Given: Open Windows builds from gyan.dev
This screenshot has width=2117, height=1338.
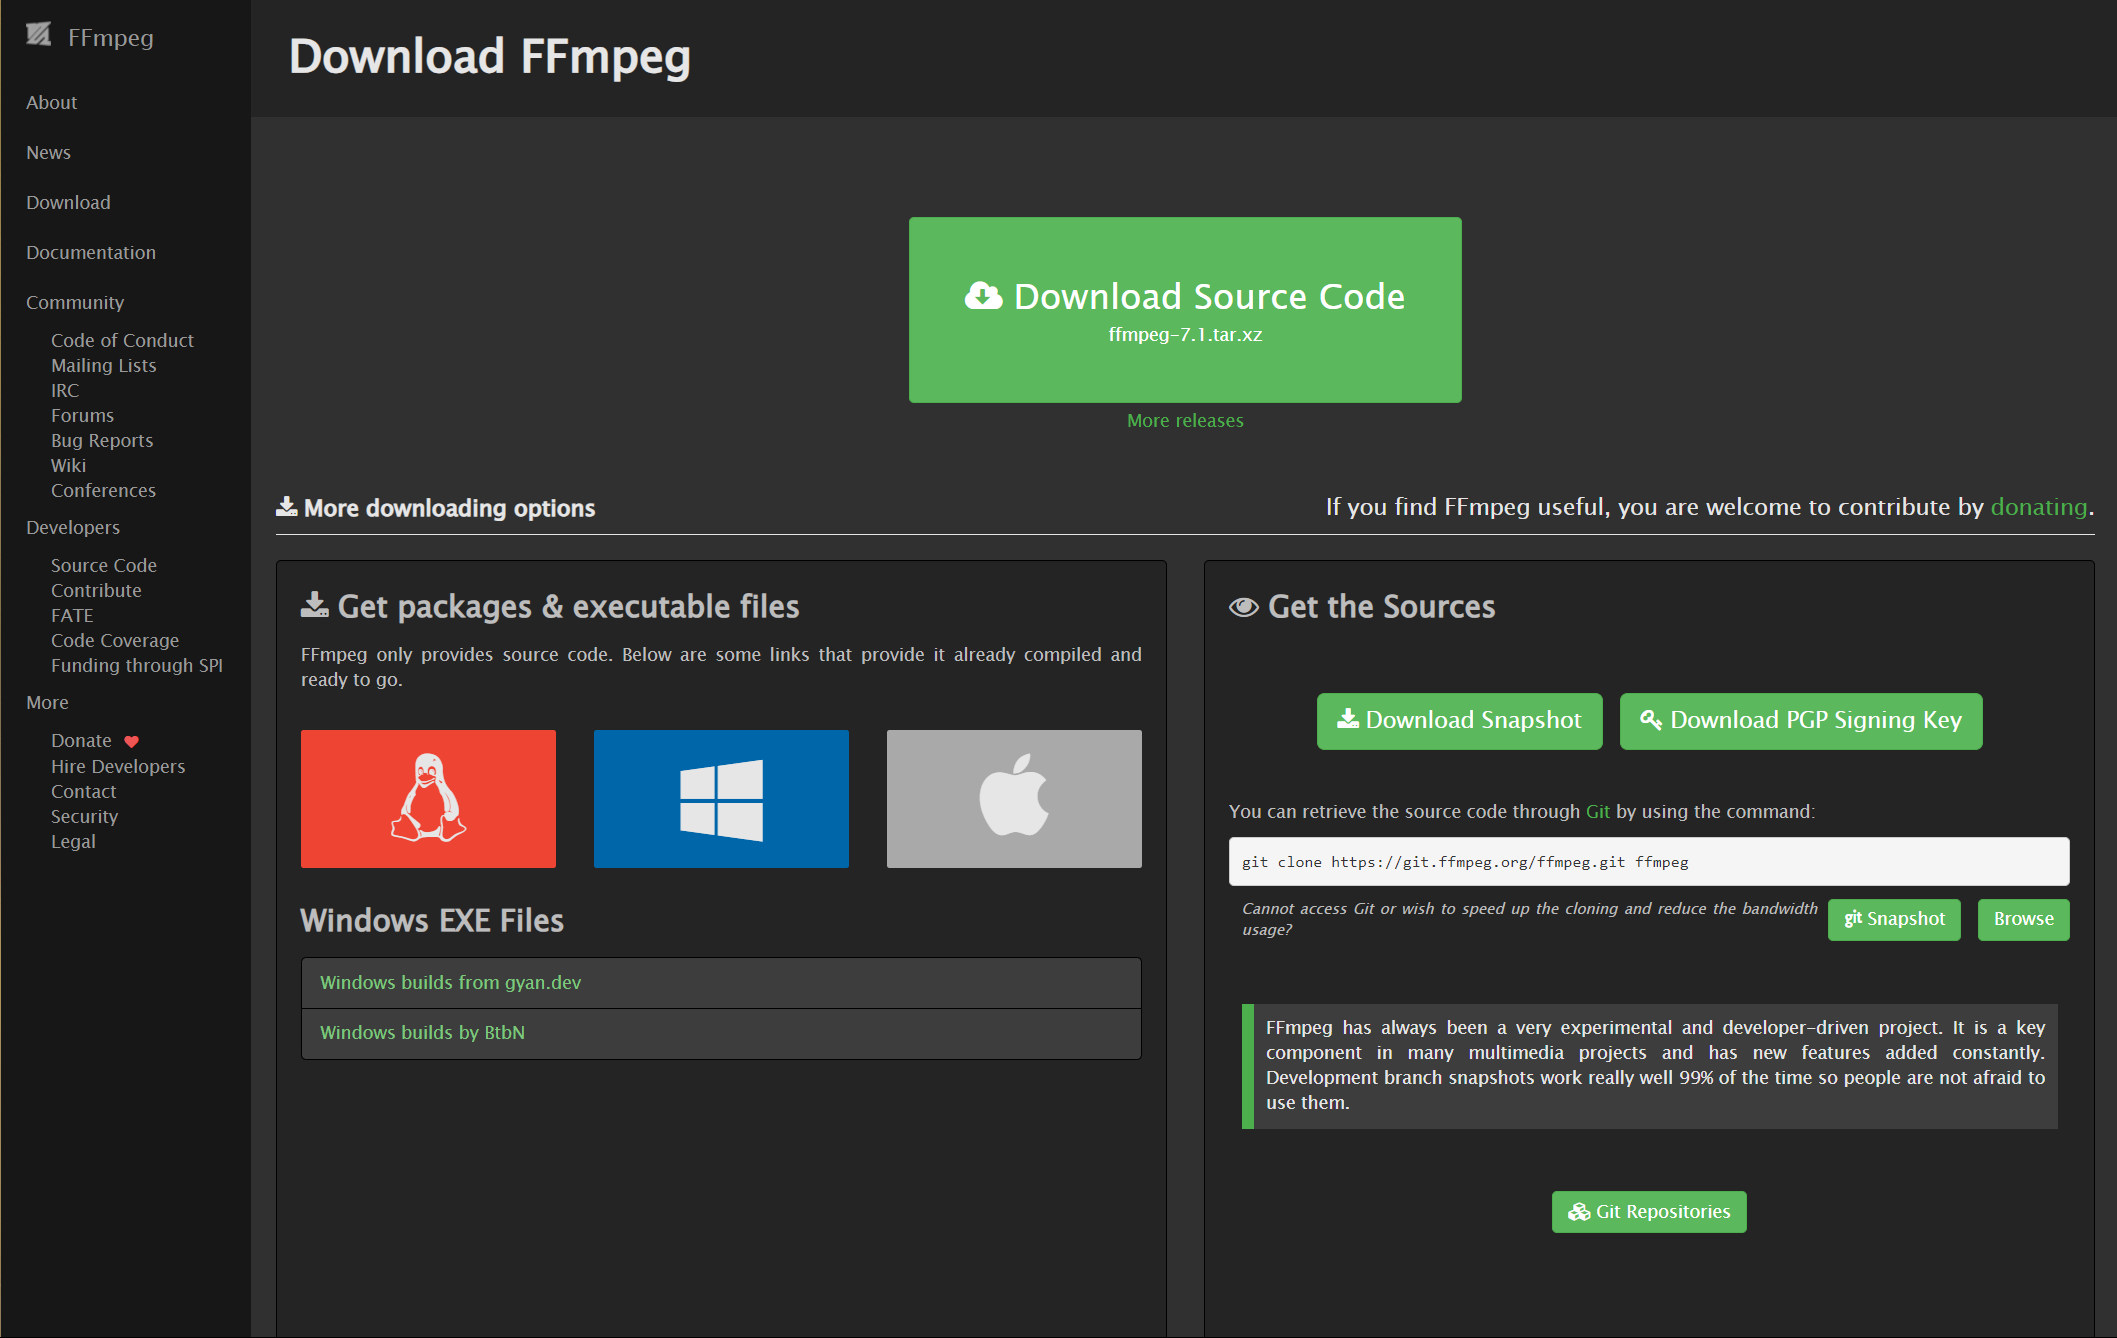Looking at the screenshot, I should click(x=449, y=982).
